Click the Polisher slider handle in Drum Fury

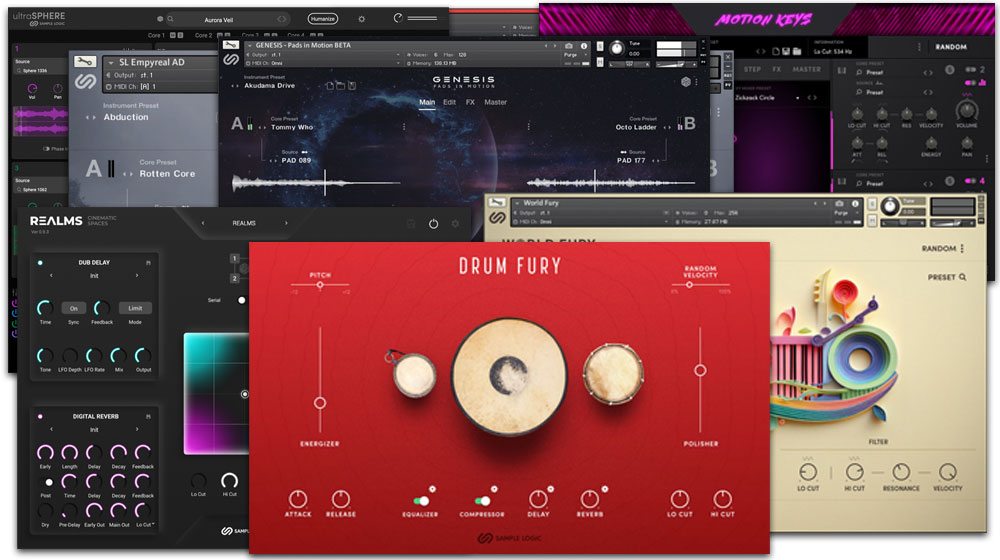[x=700, y=371]
